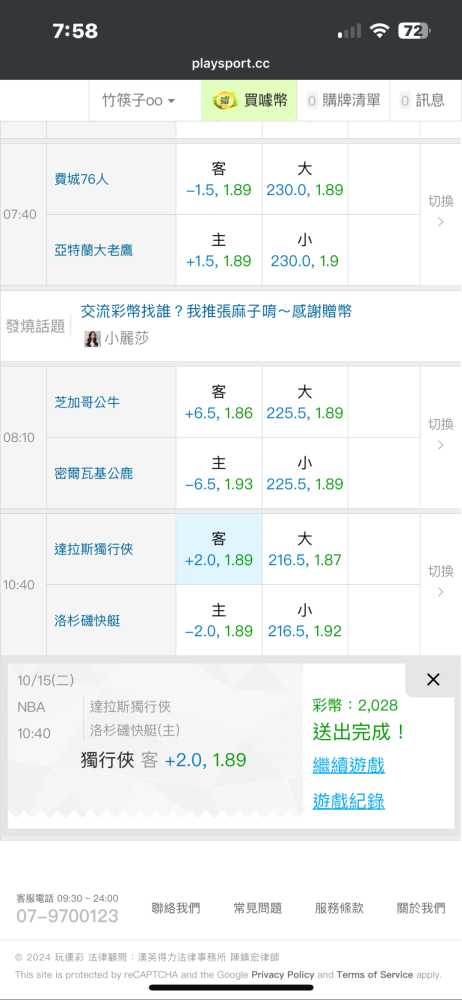Toggle Mavericks 客 +2.0 selection
Screen dimensions: 462x1000
[219, 549]
